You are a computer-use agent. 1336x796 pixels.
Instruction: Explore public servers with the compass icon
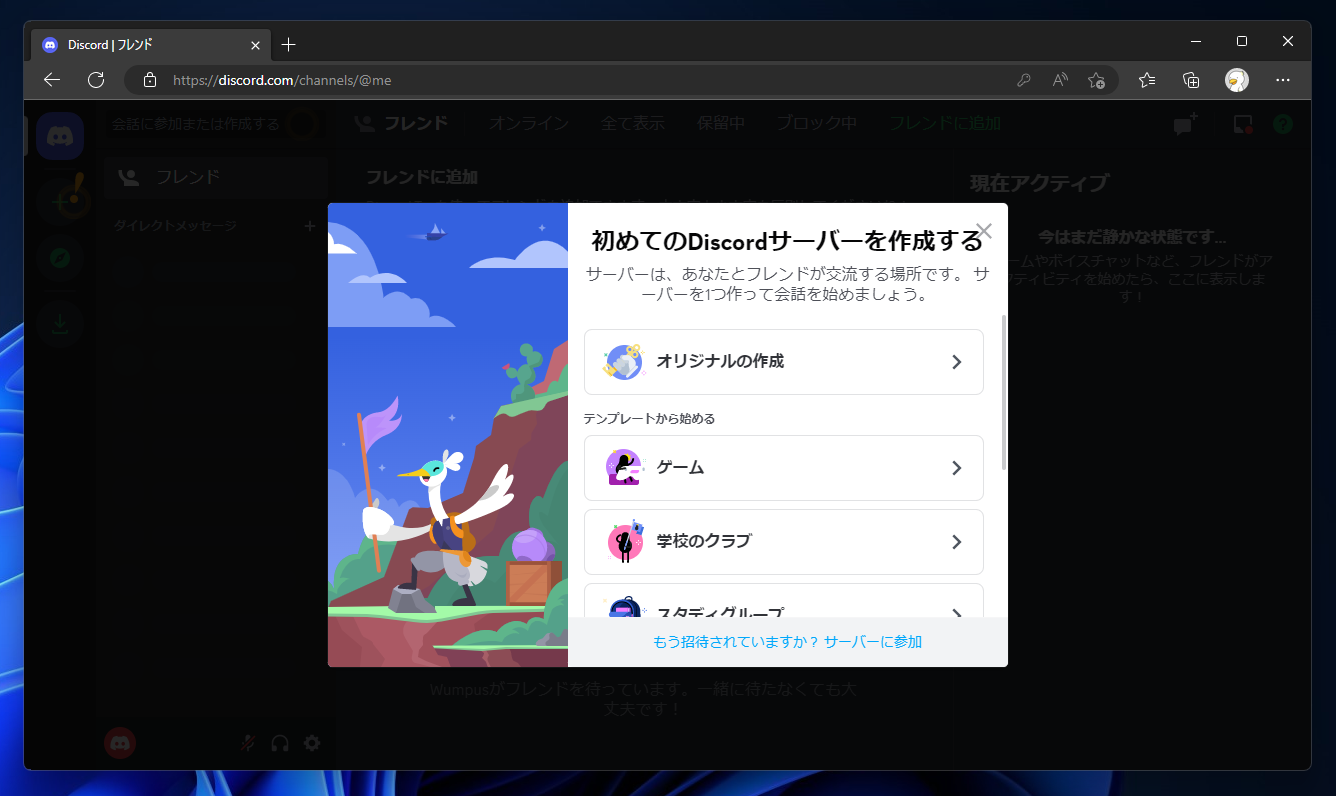click(x=60, y=259)
